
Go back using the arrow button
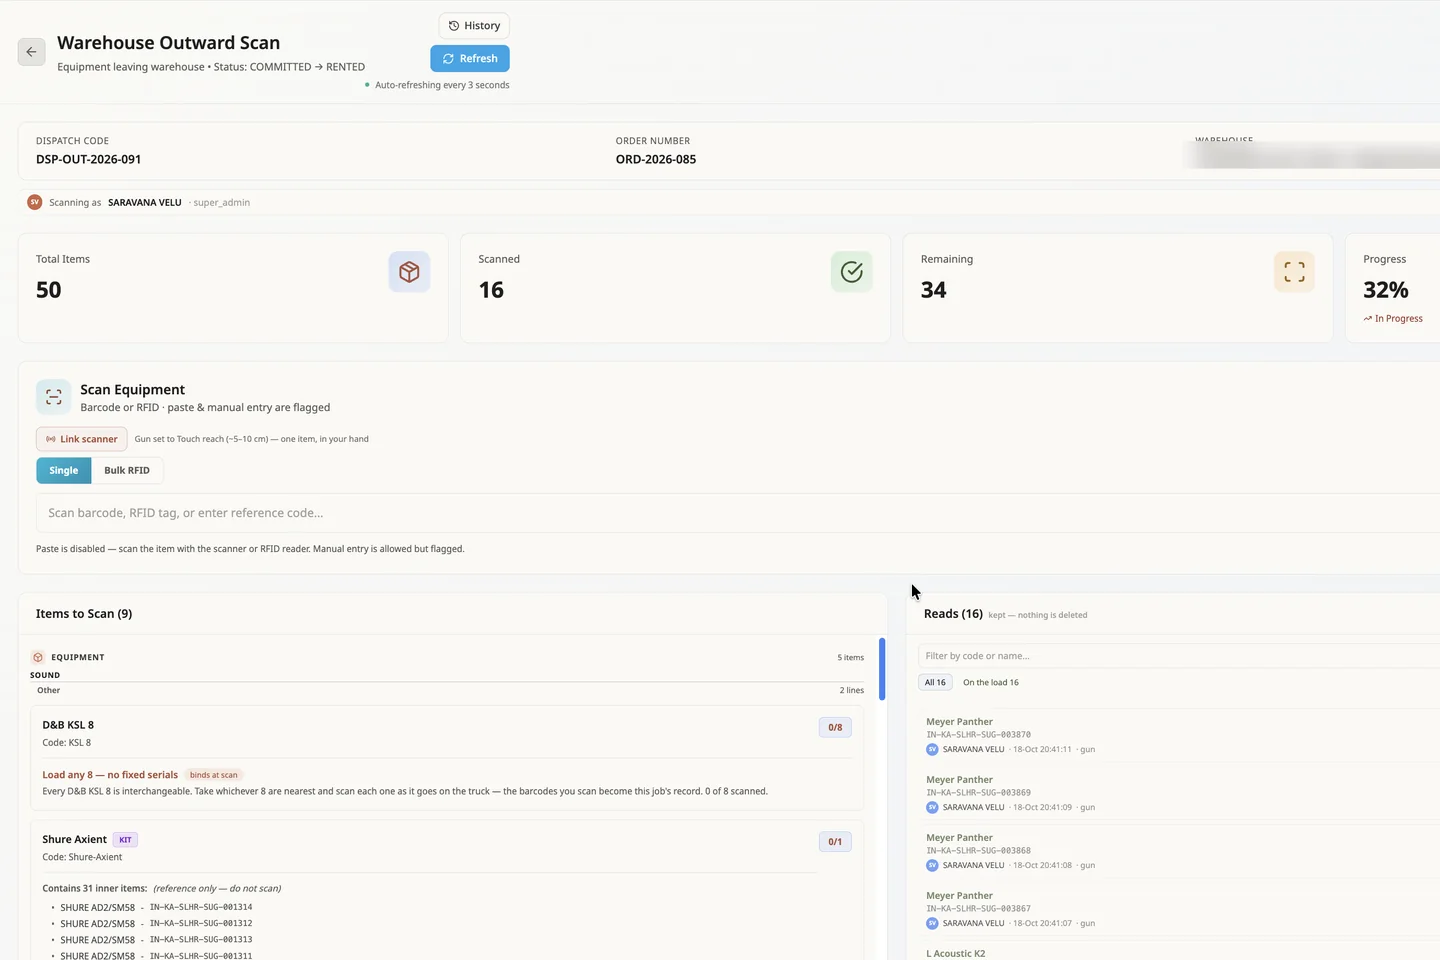32,52
